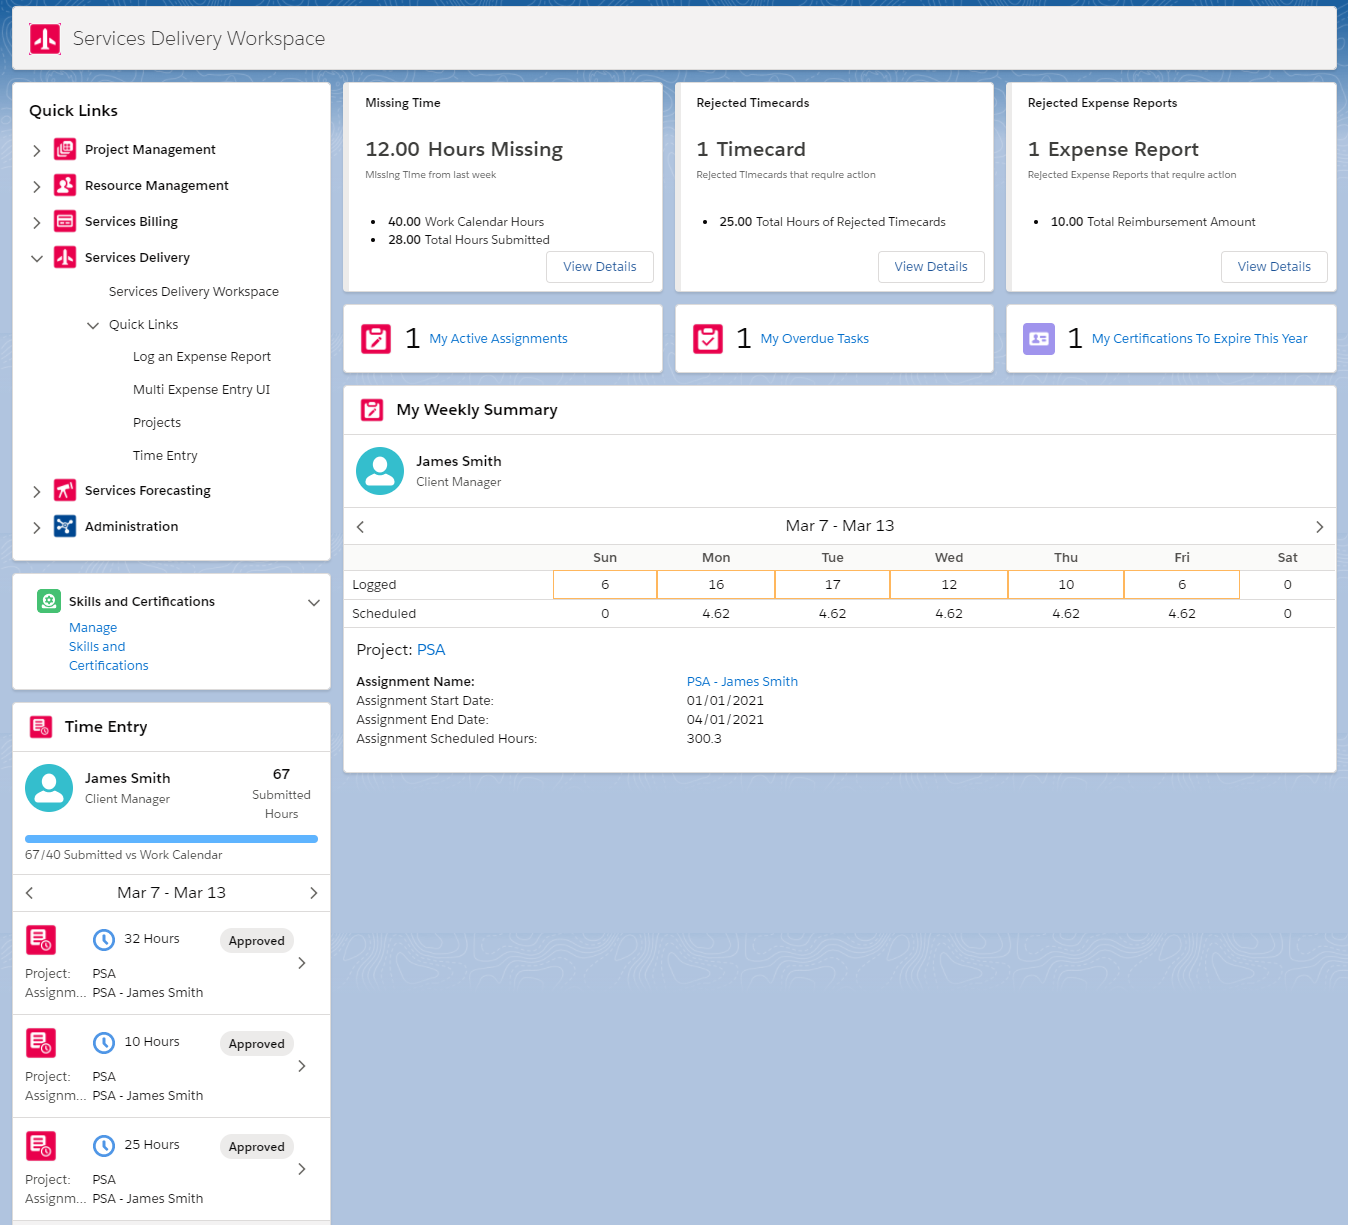
Task: Click the Administration icon in Quick Links
Action: [x=65, y=527]
